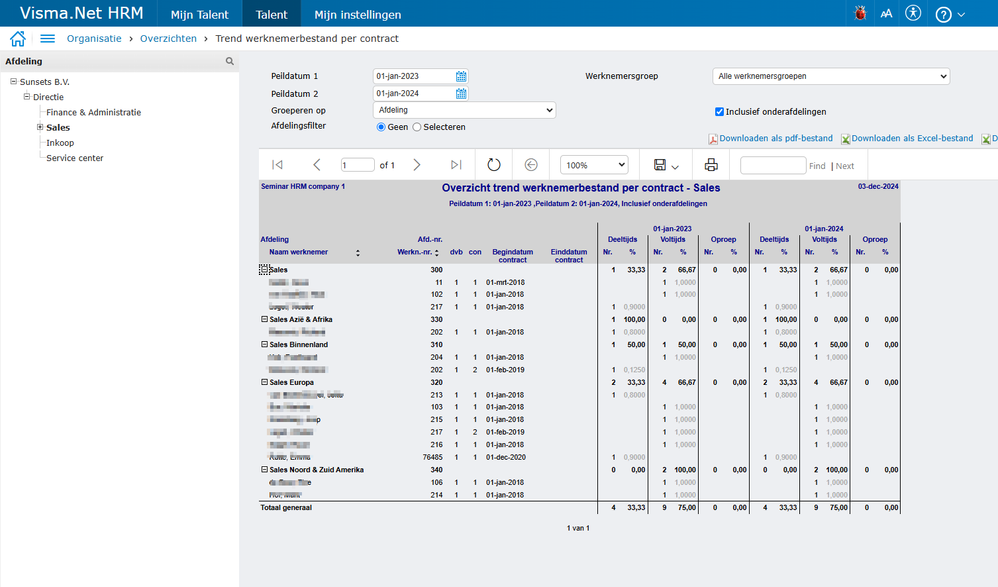Search departments using magnifier icon
This screenshot has width=998, height=587.
(230, 62)
